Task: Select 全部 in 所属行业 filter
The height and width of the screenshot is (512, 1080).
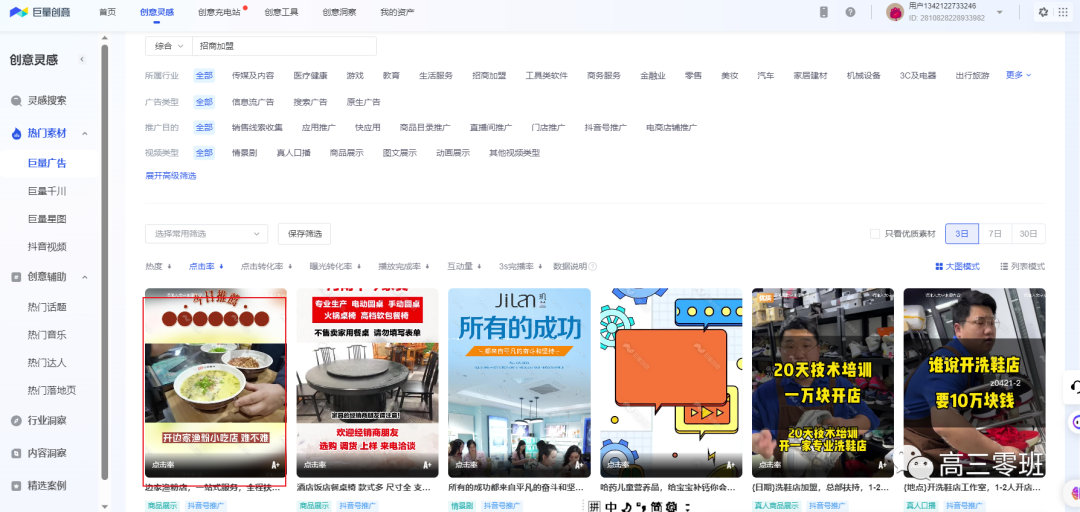Action: (x=204, y=76)
